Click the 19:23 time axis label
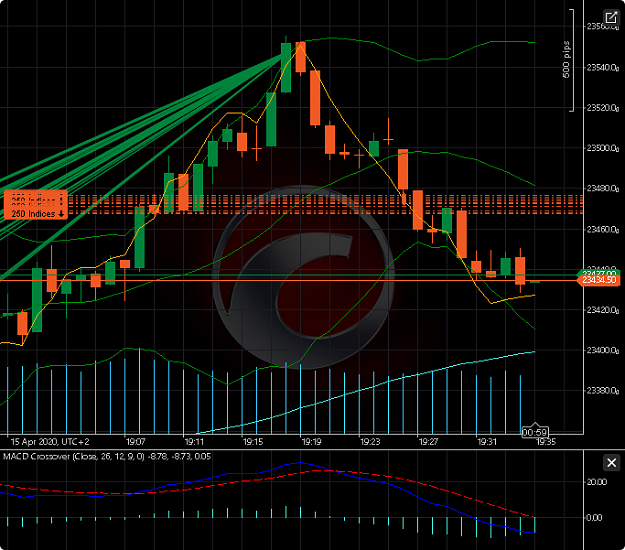The height and width of the screenshot is (550, 625). click(x=370, y=442)
